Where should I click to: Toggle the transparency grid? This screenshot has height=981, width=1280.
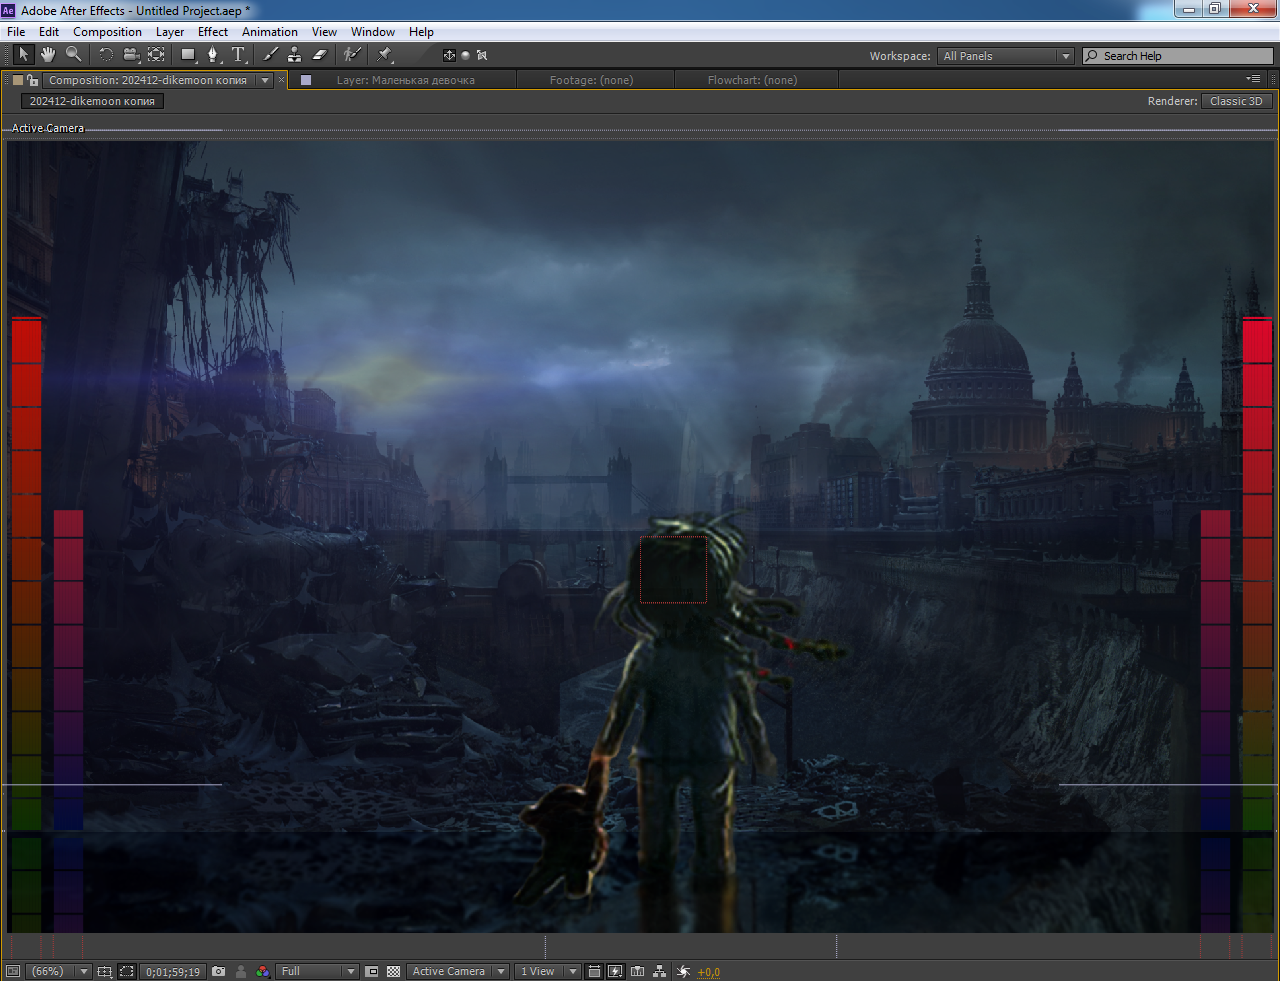coord(393,971)
